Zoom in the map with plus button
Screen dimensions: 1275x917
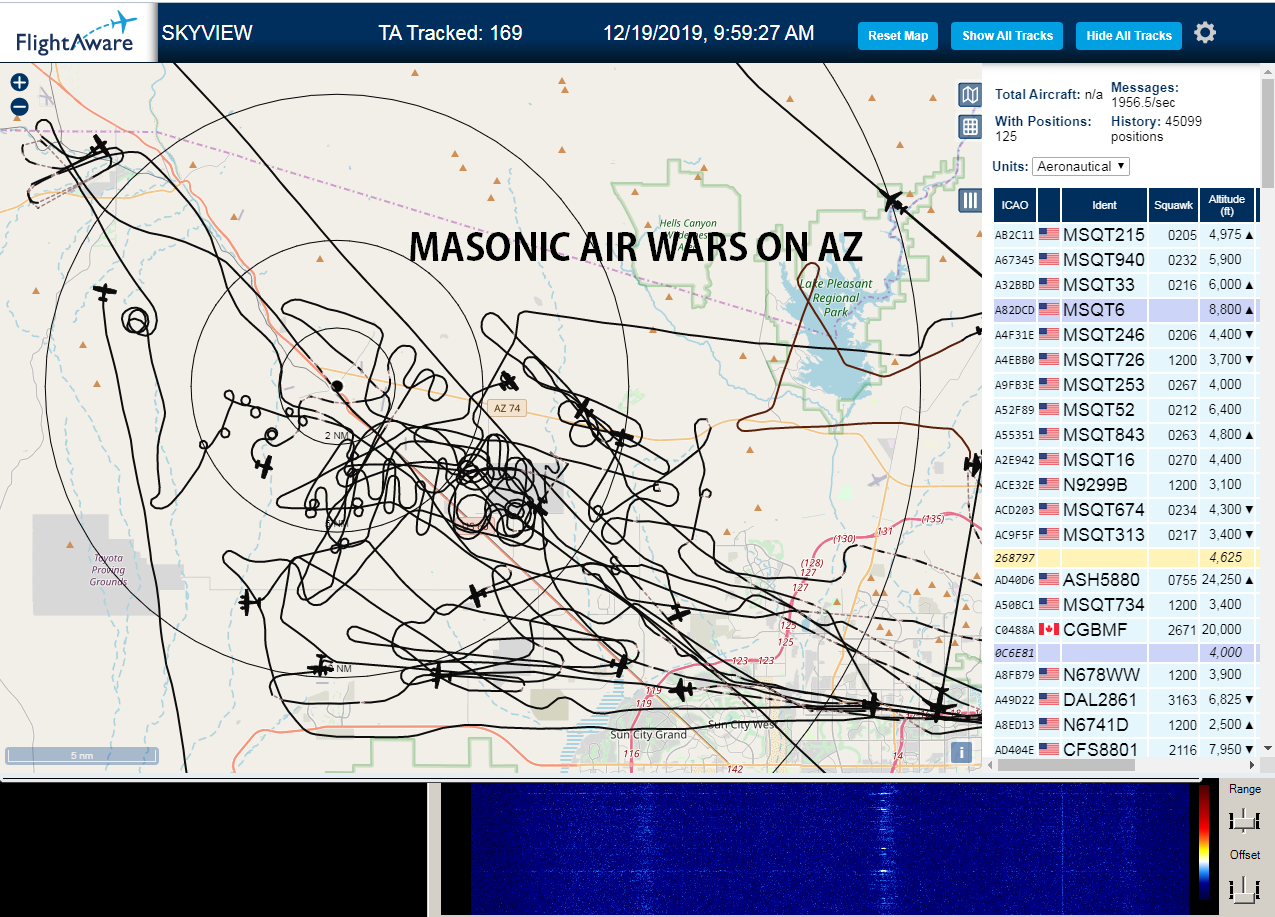pyautogui.click(x=19, y=83)
